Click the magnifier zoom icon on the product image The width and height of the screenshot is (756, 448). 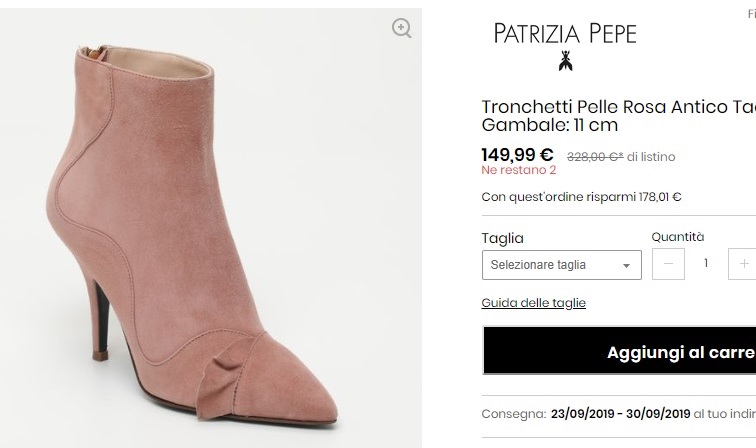(x=402, y=28)
